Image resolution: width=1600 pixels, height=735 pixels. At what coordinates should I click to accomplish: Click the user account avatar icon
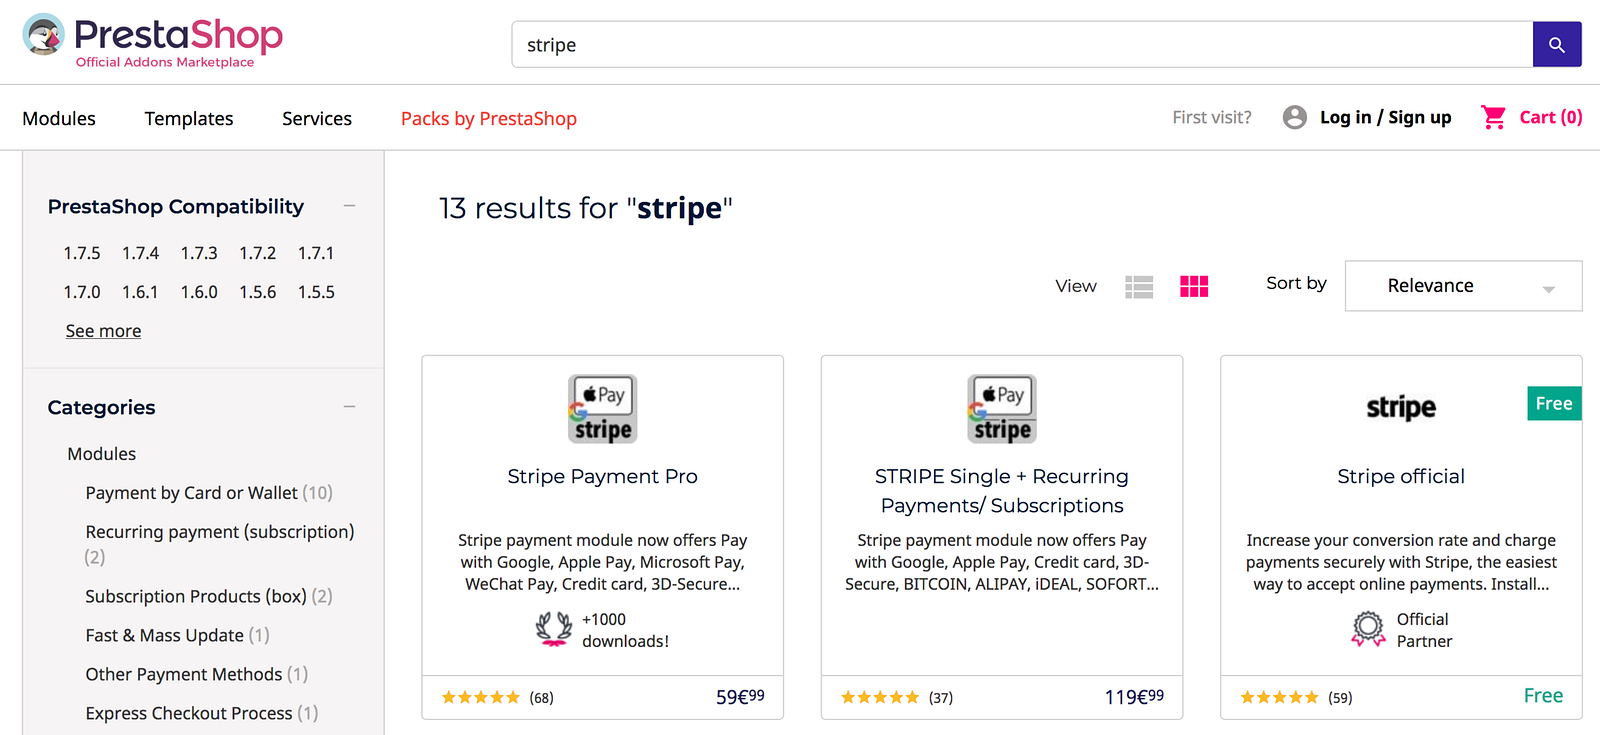point(1294,118)
